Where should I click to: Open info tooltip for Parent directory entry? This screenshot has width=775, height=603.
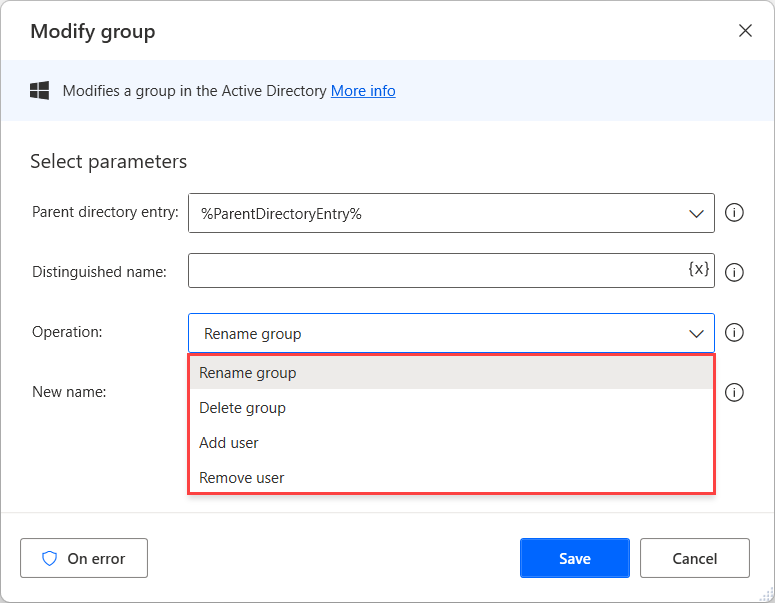click(734, 213)
